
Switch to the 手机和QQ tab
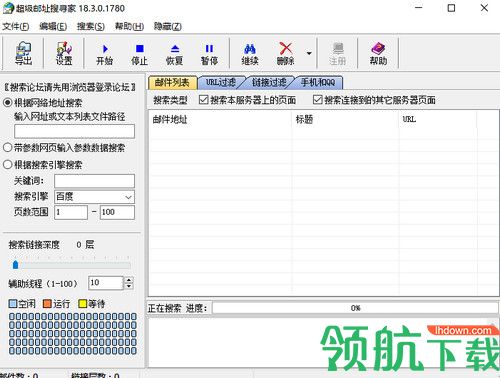[318, 82]
